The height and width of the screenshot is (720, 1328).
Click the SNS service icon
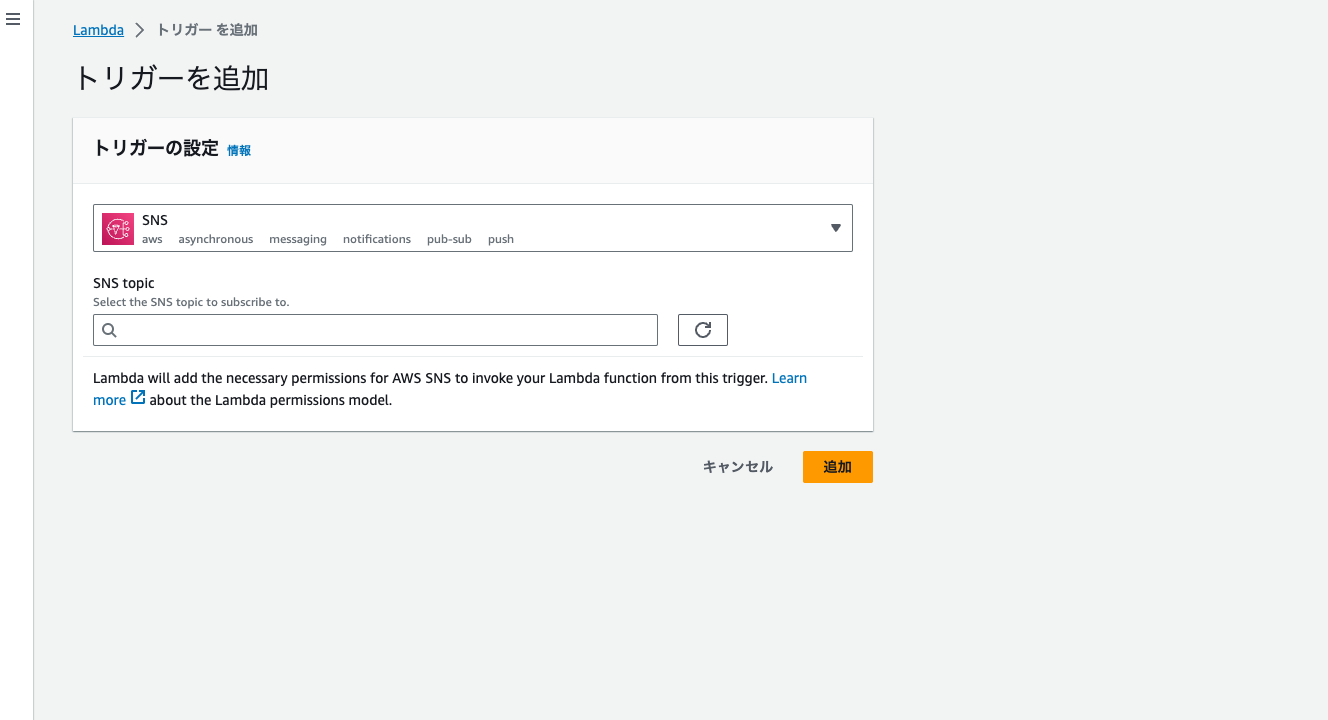pyautogui.click(x=118, y=229)
